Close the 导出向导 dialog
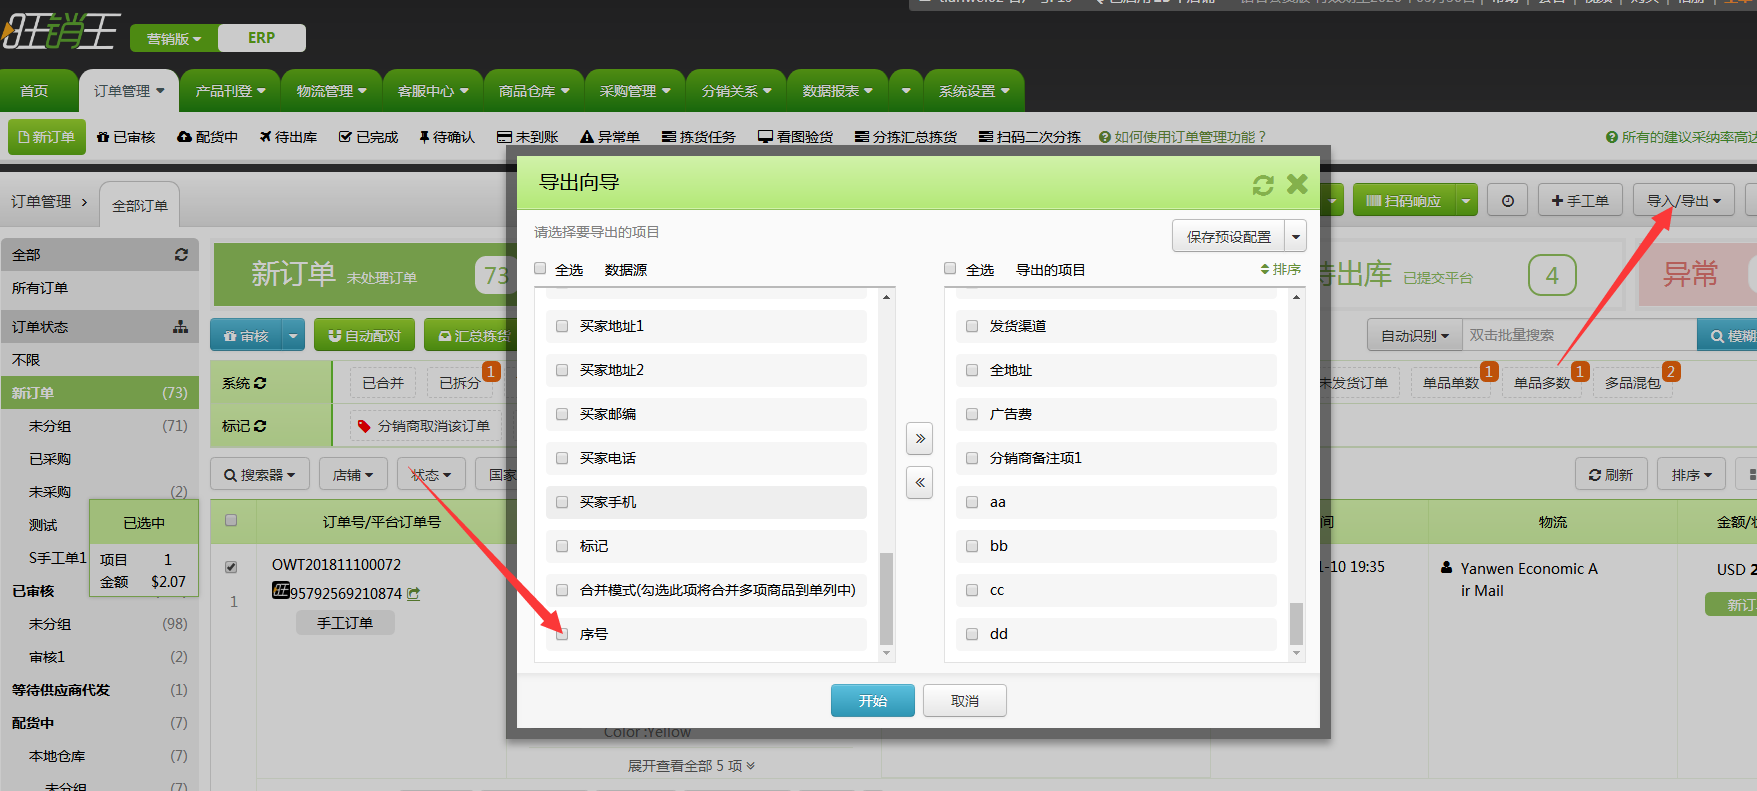The image size is (1757, 791). [1297, 184]
